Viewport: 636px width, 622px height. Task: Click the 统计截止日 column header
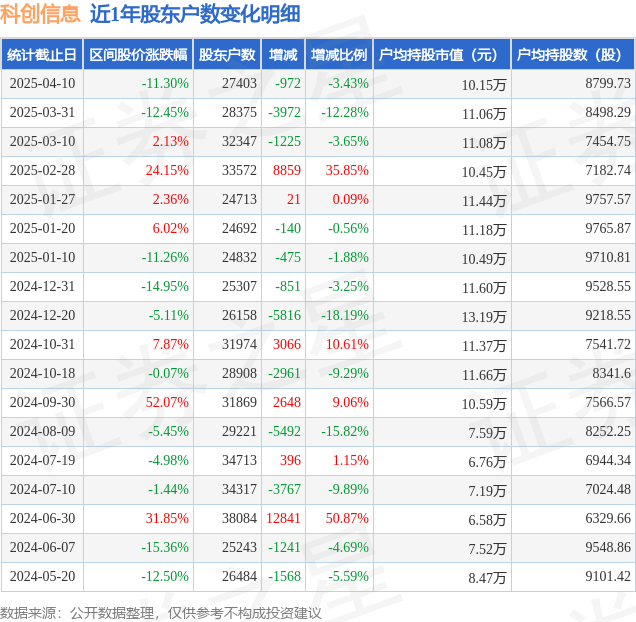click(x=42, y=54)
